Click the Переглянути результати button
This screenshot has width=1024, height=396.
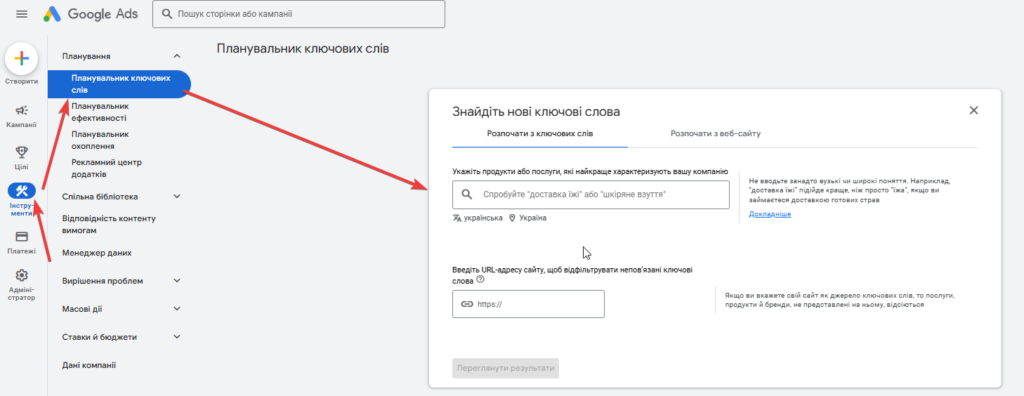tap(505, 368)
